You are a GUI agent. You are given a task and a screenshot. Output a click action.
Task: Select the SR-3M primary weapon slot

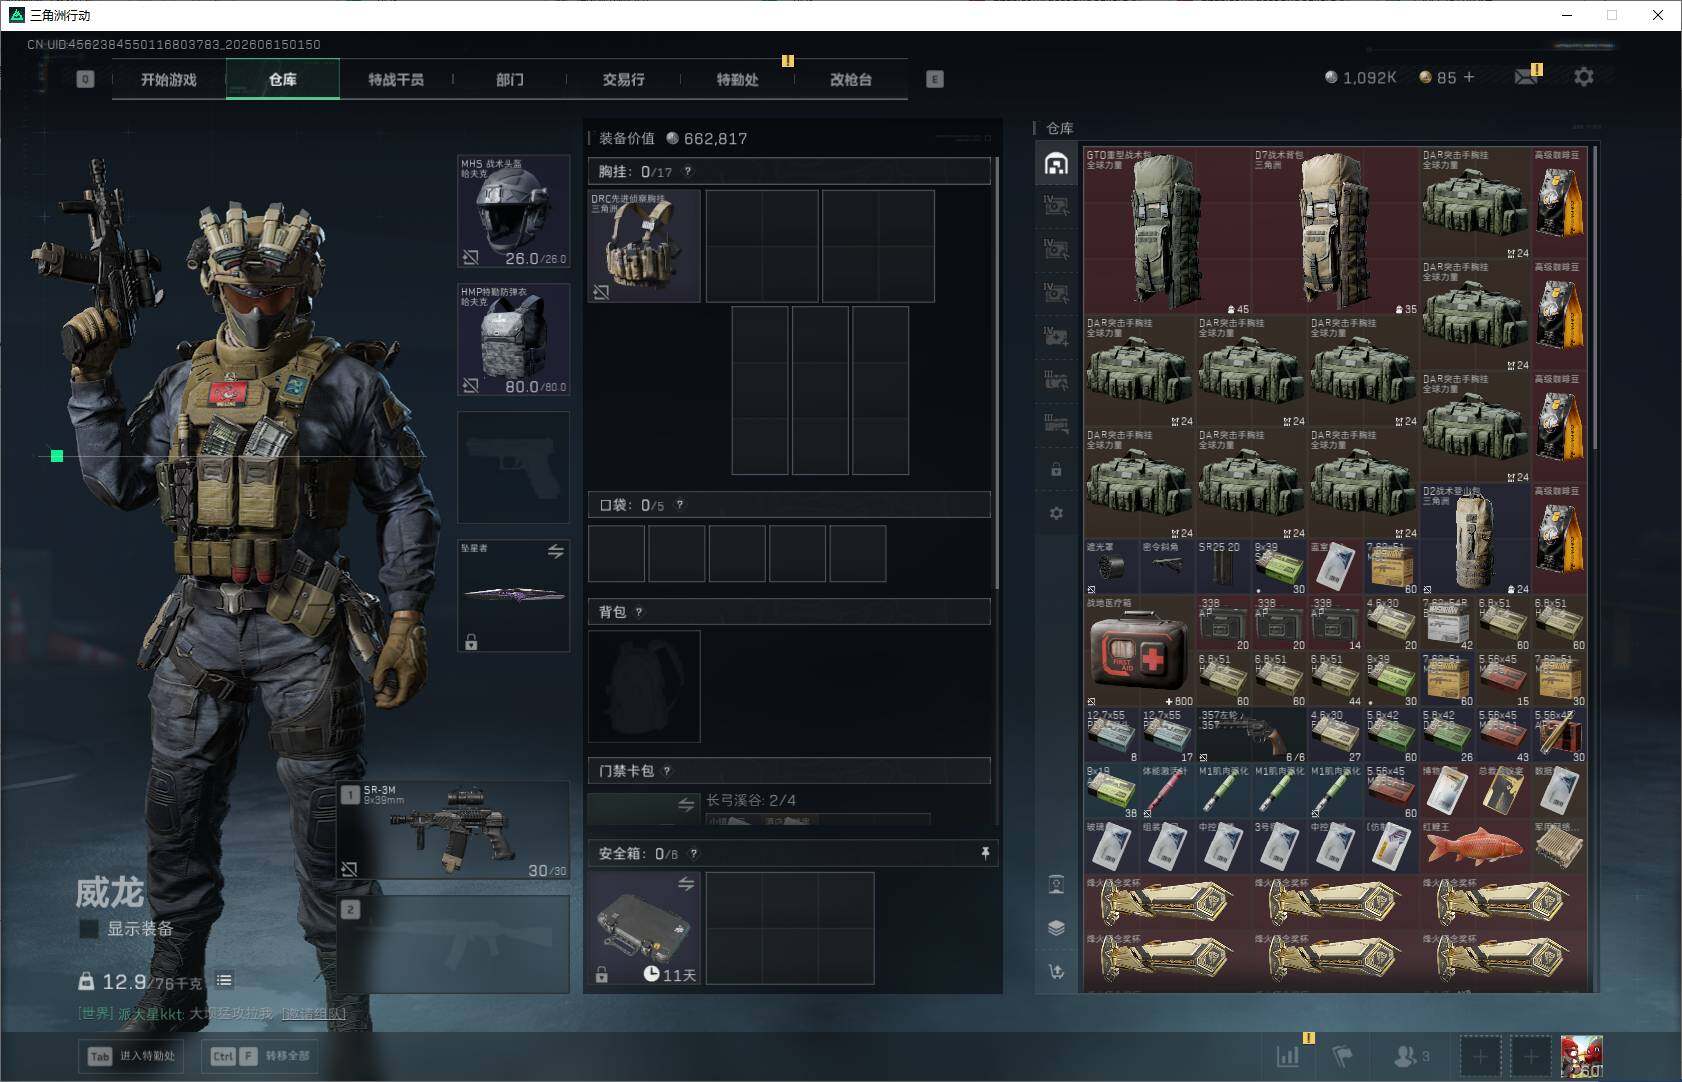(454, 831)
